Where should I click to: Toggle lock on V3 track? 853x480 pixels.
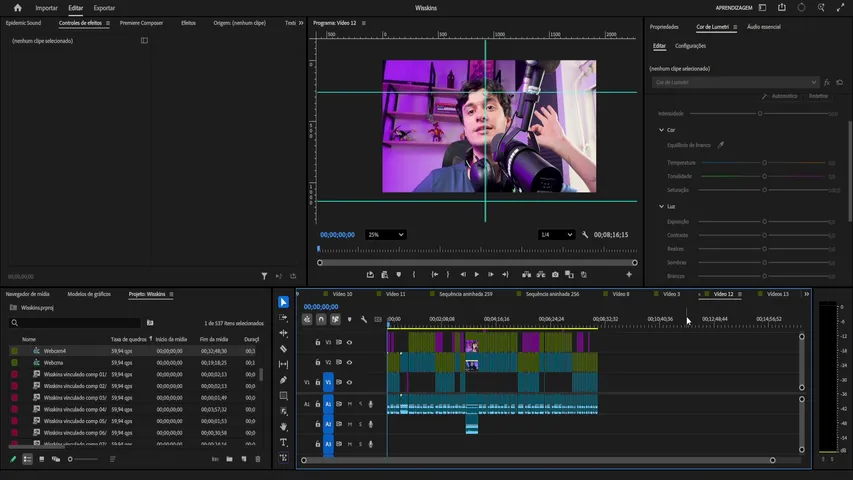(318, 342)
